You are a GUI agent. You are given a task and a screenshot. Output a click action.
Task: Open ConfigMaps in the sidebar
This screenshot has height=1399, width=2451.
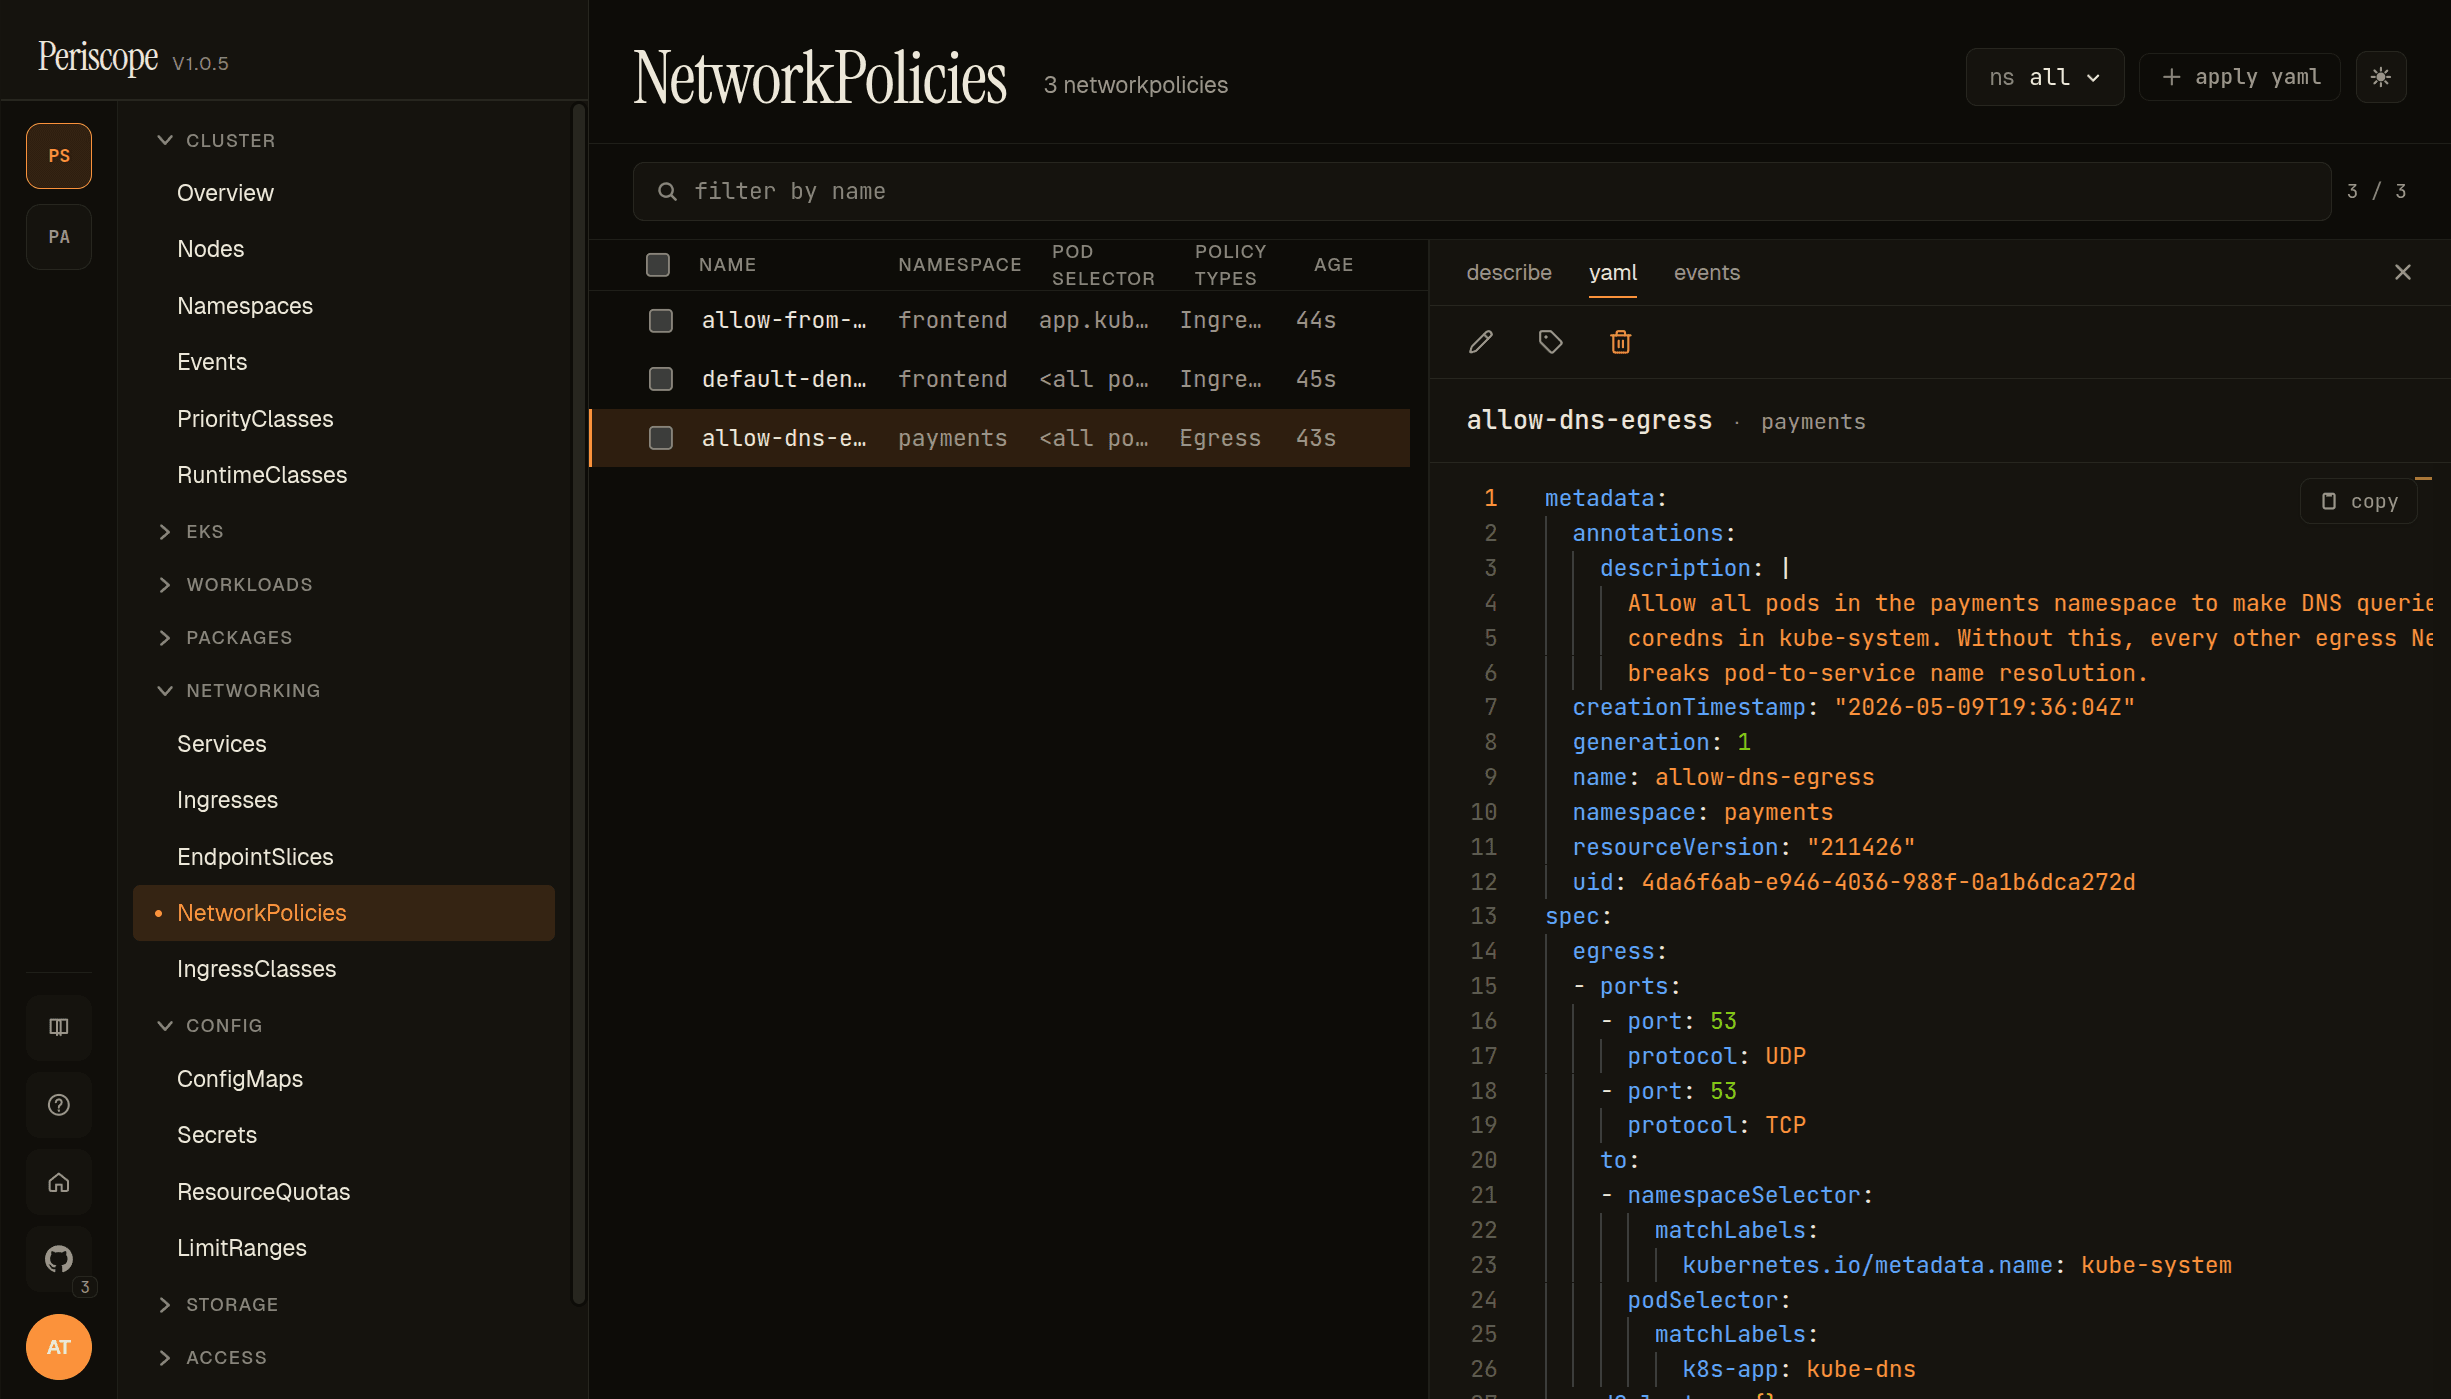(x=344, y=1079)
